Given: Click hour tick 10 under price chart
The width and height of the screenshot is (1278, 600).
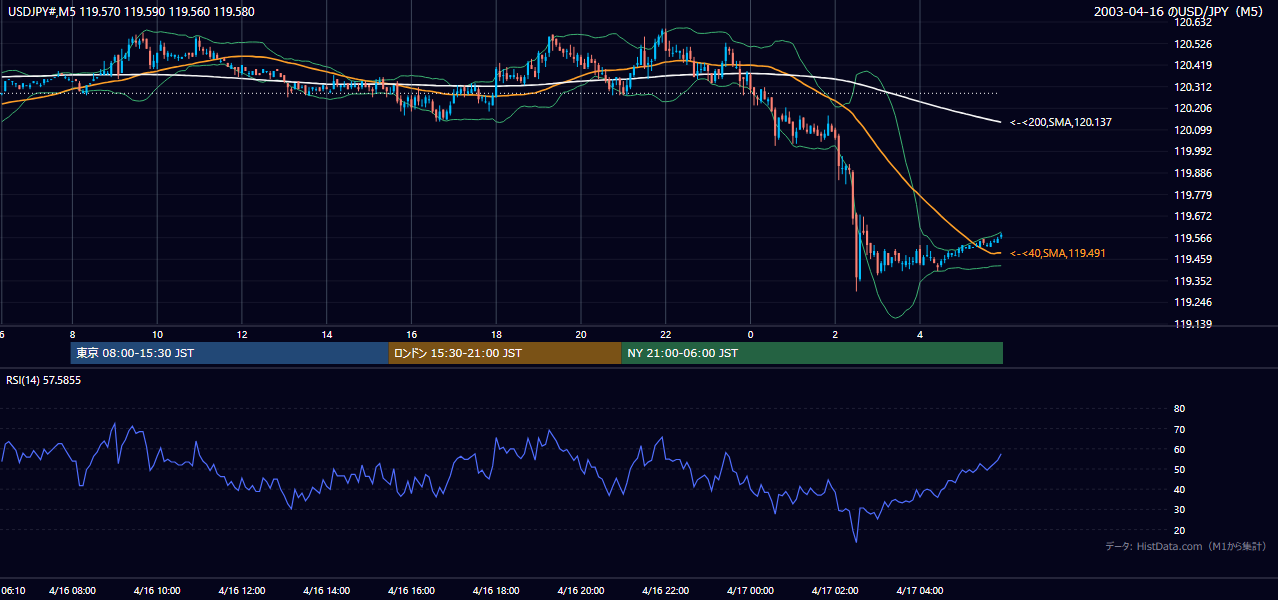Looking at the screenshot, I should click(157, 334).
